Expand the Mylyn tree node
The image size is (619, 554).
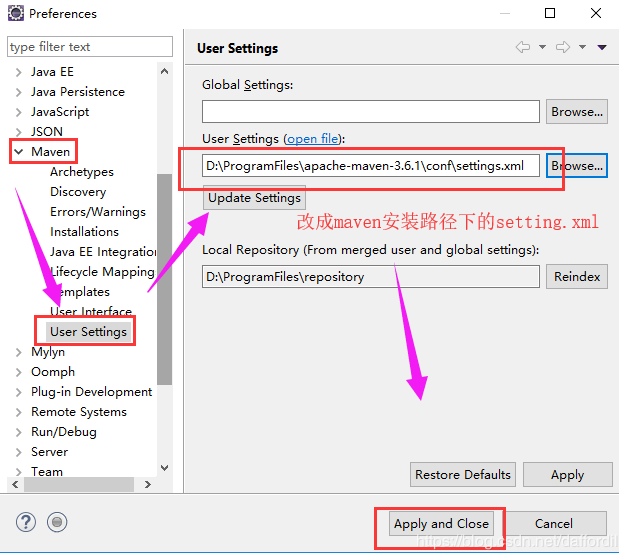19,352
